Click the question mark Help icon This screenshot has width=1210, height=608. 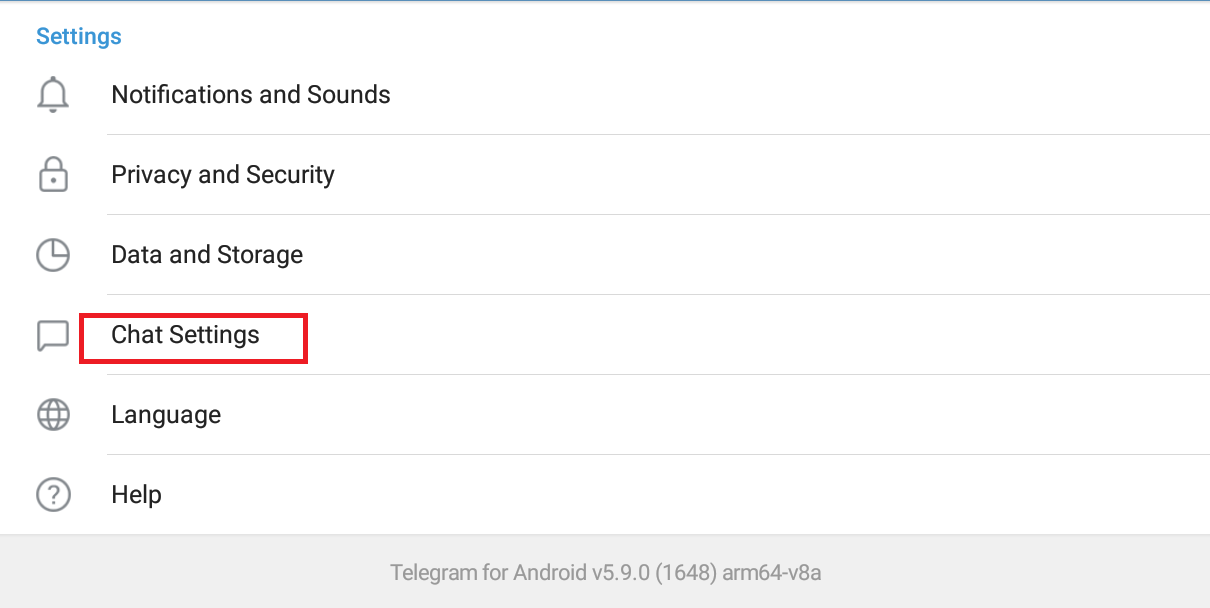tap(53, 495)
